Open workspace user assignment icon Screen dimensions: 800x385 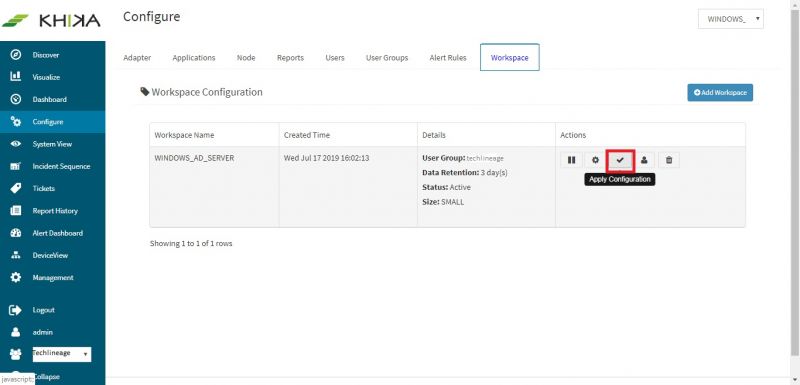(x=644, y=160)
